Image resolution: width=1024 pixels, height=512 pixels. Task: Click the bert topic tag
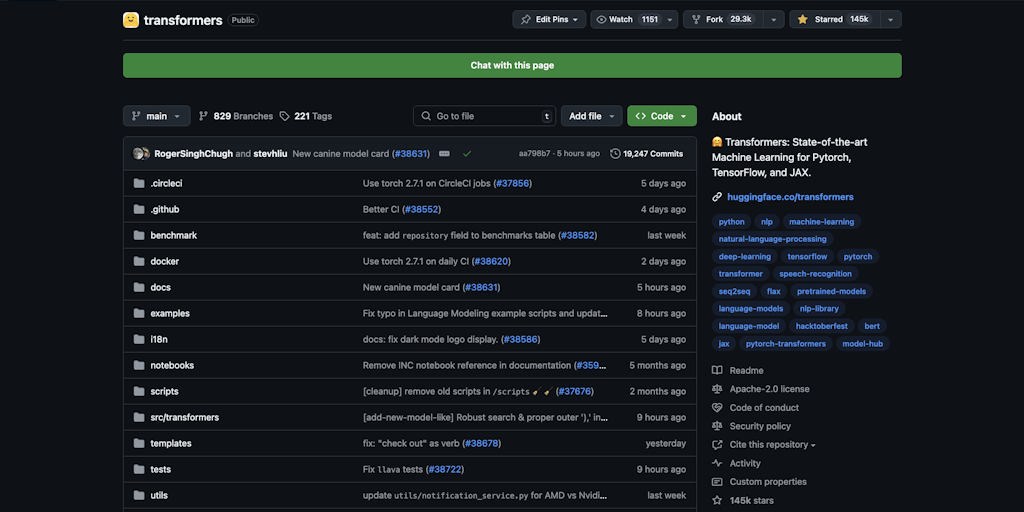coord(872,326)
